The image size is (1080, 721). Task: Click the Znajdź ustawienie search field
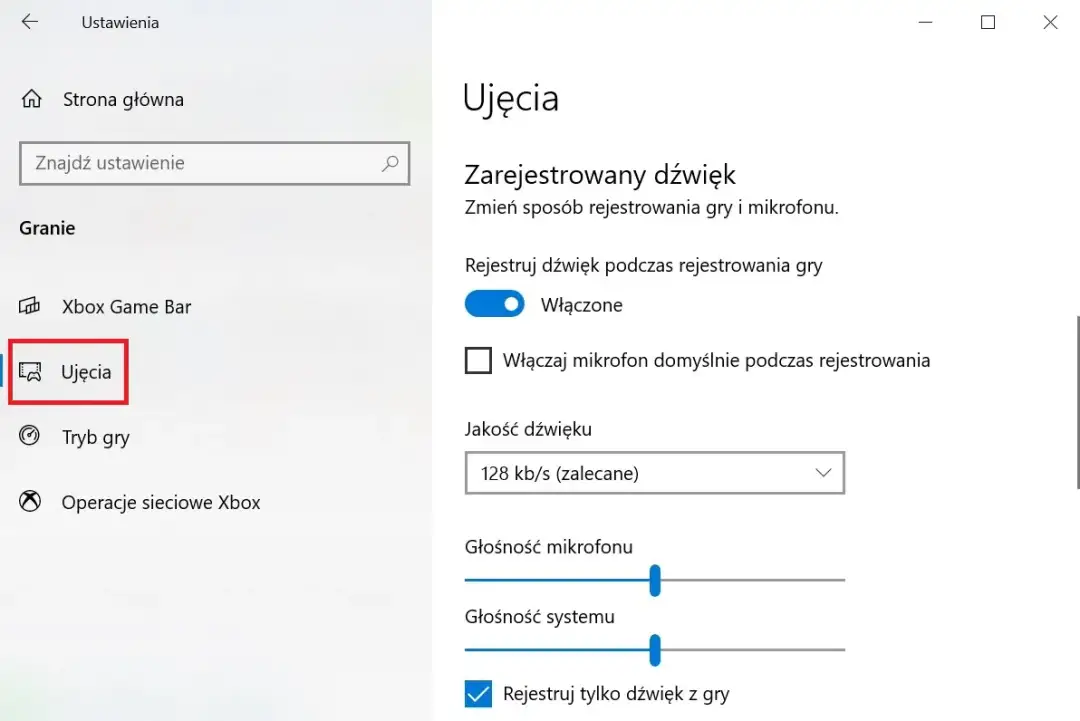(200, 163)
